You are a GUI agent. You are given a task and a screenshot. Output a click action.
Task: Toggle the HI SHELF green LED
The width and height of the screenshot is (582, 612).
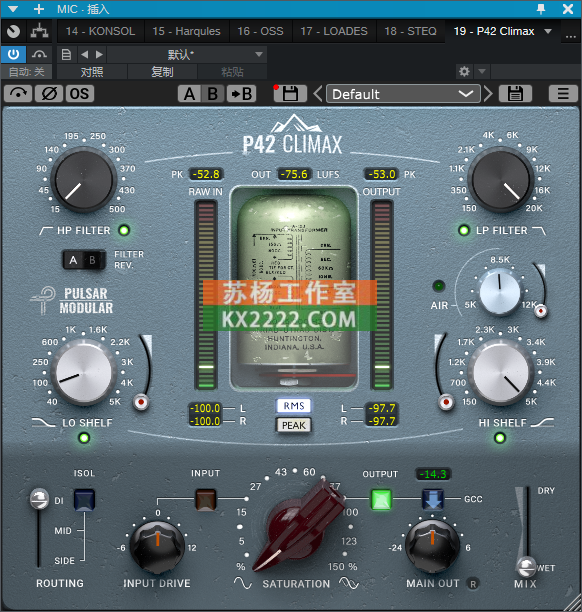point(500,438)
